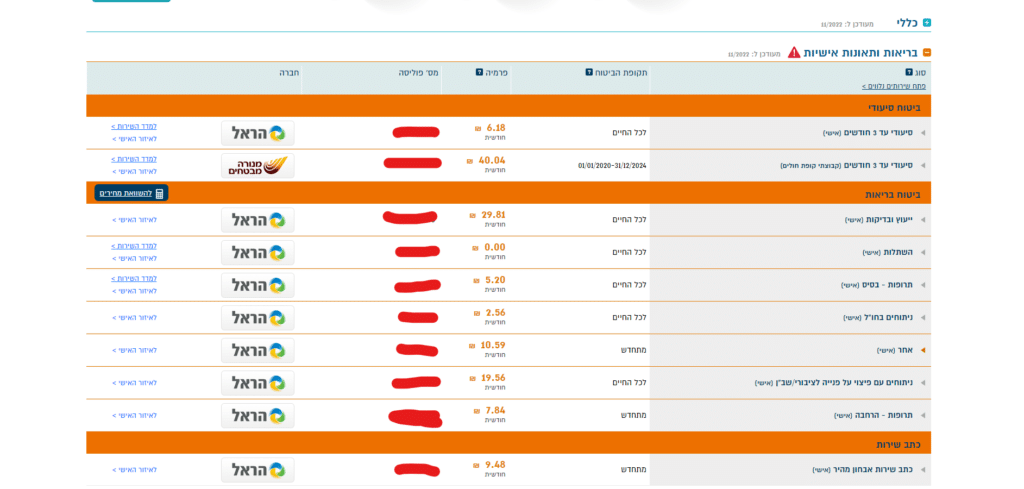Click help icon beside תקופת הביטוח header
This screenshot has width=1024, height=489.
tap(589, 72)
